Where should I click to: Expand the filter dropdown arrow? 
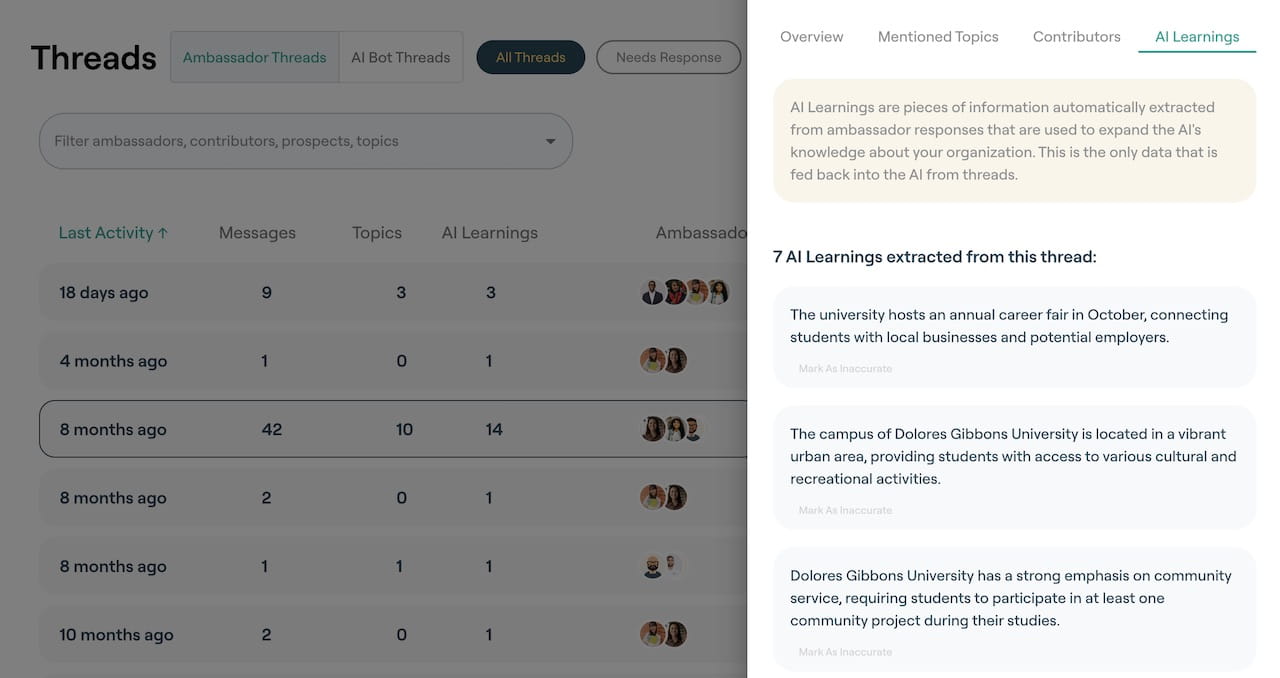point(550,141)
